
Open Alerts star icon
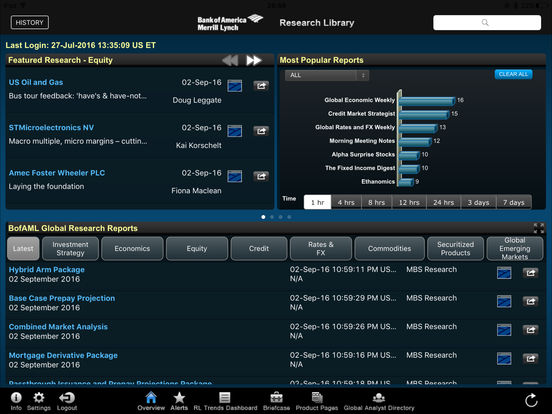(179, 401)
